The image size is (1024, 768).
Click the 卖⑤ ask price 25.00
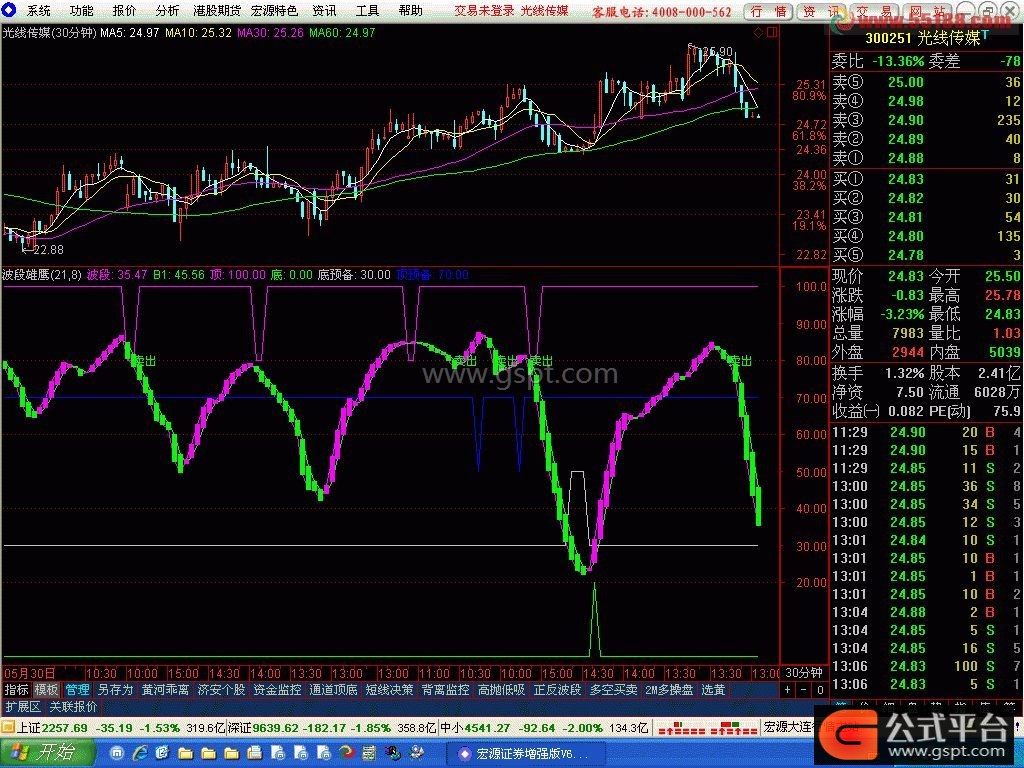tap(906, 82)
